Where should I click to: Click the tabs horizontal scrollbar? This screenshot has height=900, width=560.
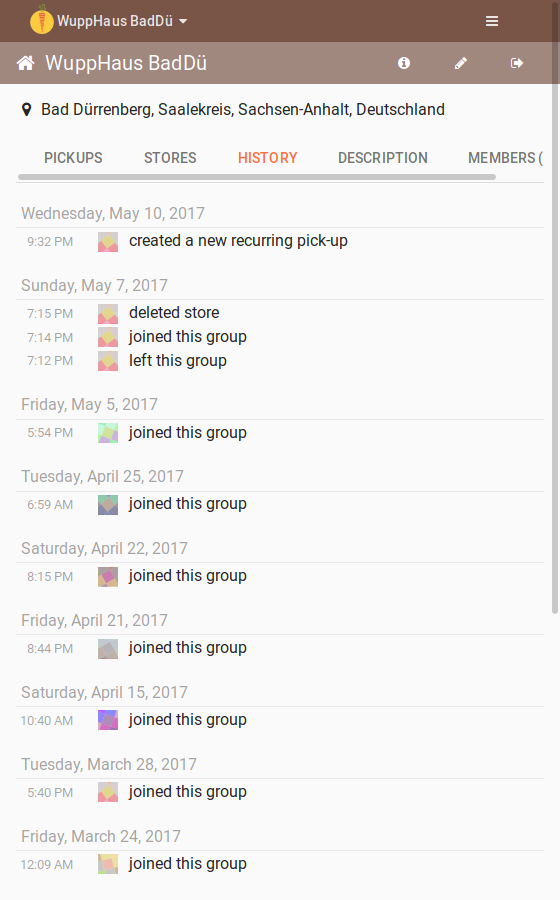[x=257, y=177]
